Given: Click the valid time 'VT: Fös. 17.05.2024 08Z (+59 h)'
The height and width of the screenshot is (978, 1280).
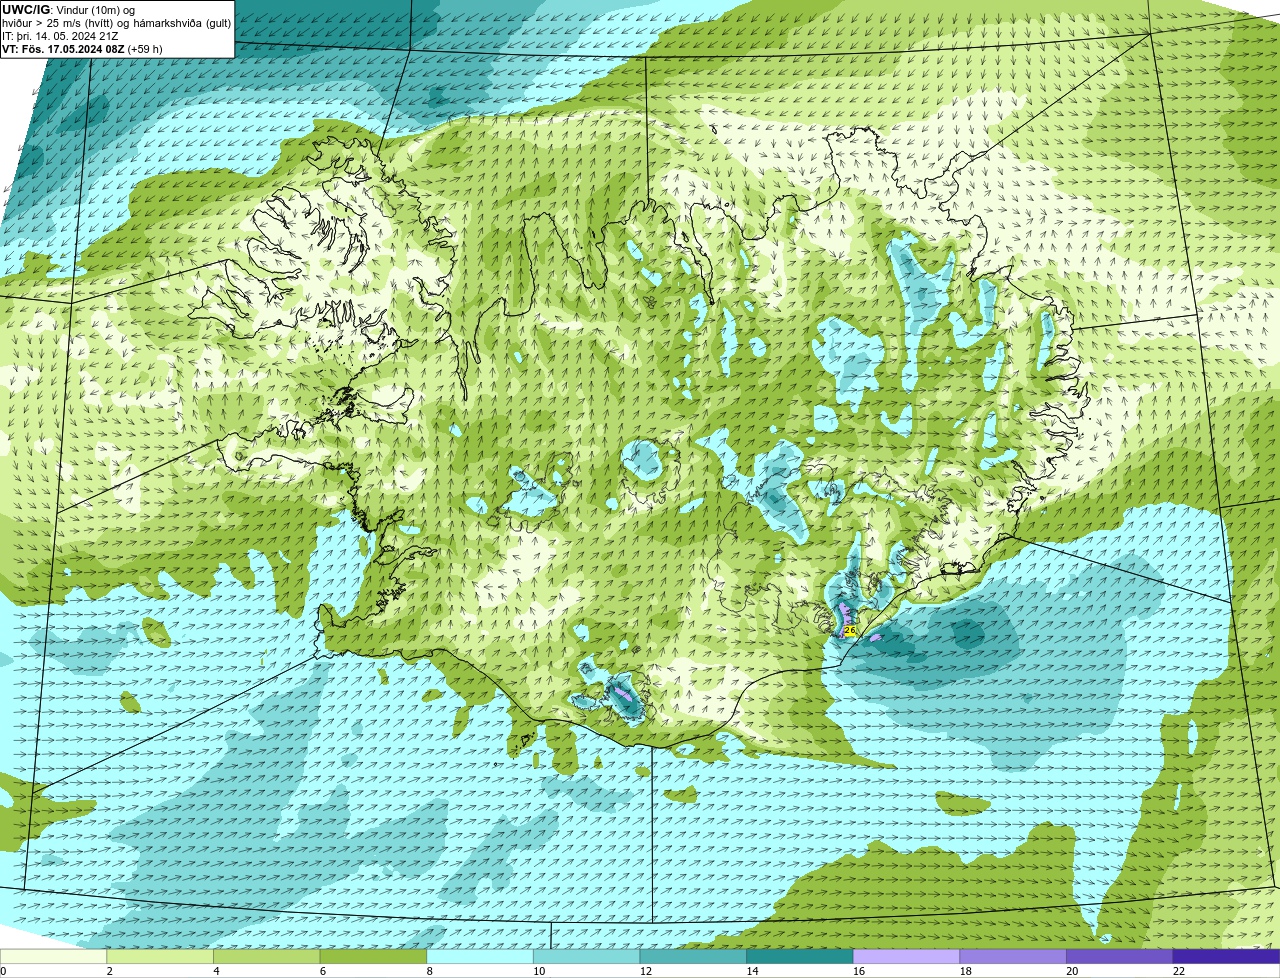Looking at the screenshot, I should click(83, 49).
